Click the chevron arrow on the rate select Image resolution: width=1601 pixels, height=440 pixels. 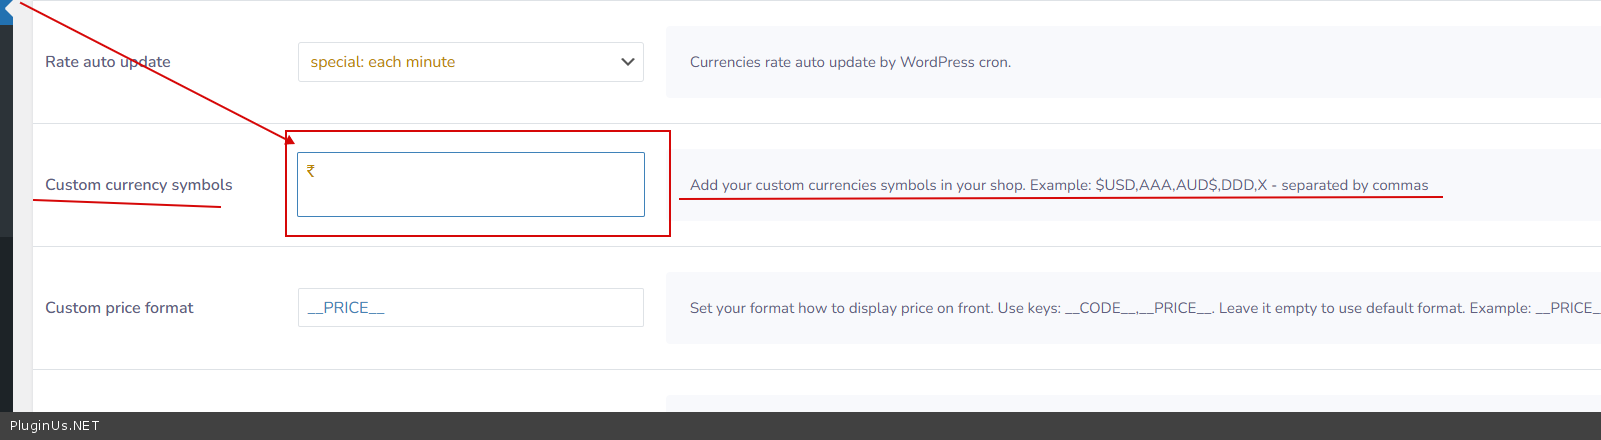coord(628,62)
